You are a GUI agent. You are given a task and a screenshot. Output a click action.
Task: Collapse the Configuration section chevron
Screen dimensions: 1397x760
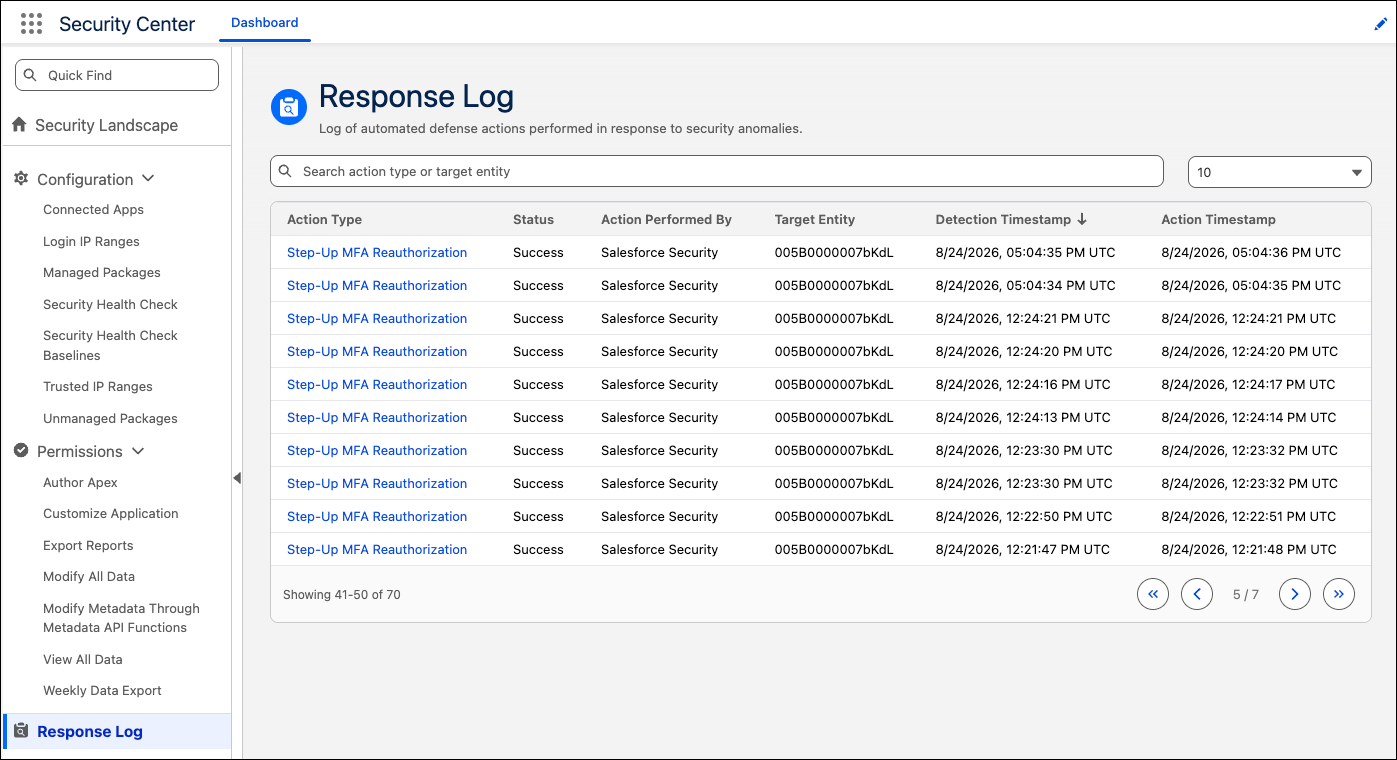pyautogui.click(x=148, y=179)
